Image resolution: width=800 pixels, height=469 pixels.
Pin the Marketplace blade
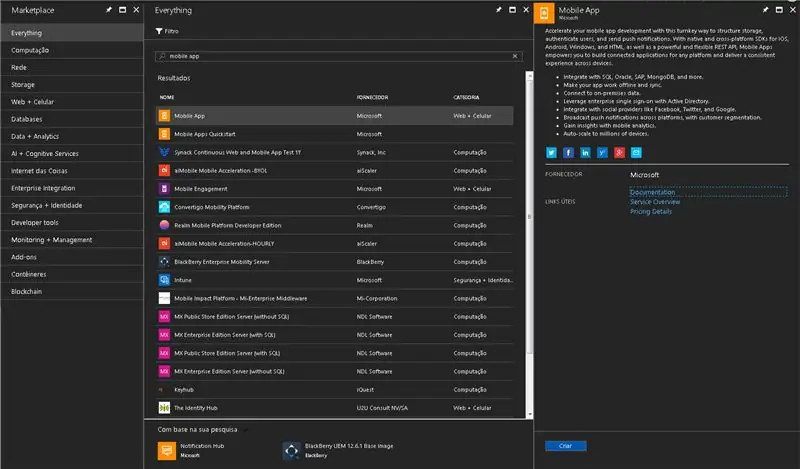pyautogui.click(x=109, y=10)
